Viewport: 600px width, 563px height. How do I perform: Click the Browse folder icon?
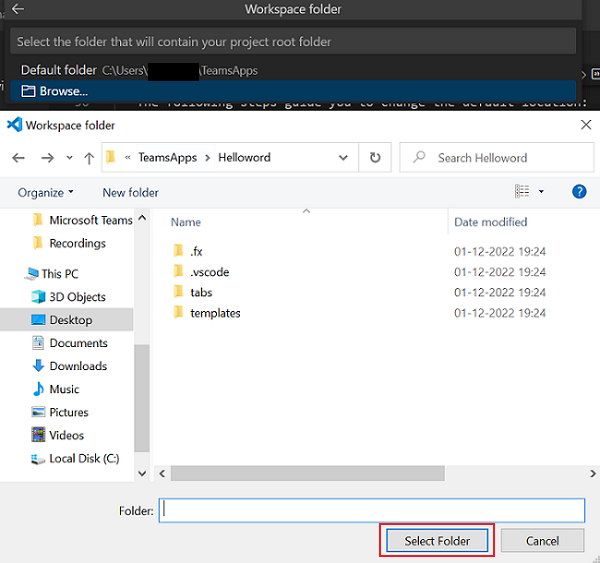pyautogui.click(x=28, y=91)
